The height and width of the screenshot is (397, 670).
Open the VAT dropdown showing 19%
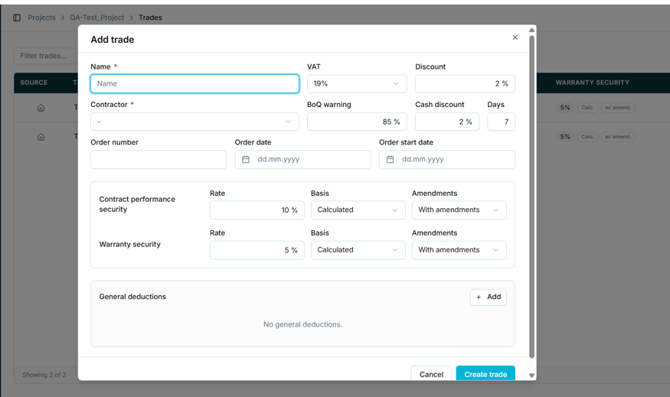(x=357, y=84)
